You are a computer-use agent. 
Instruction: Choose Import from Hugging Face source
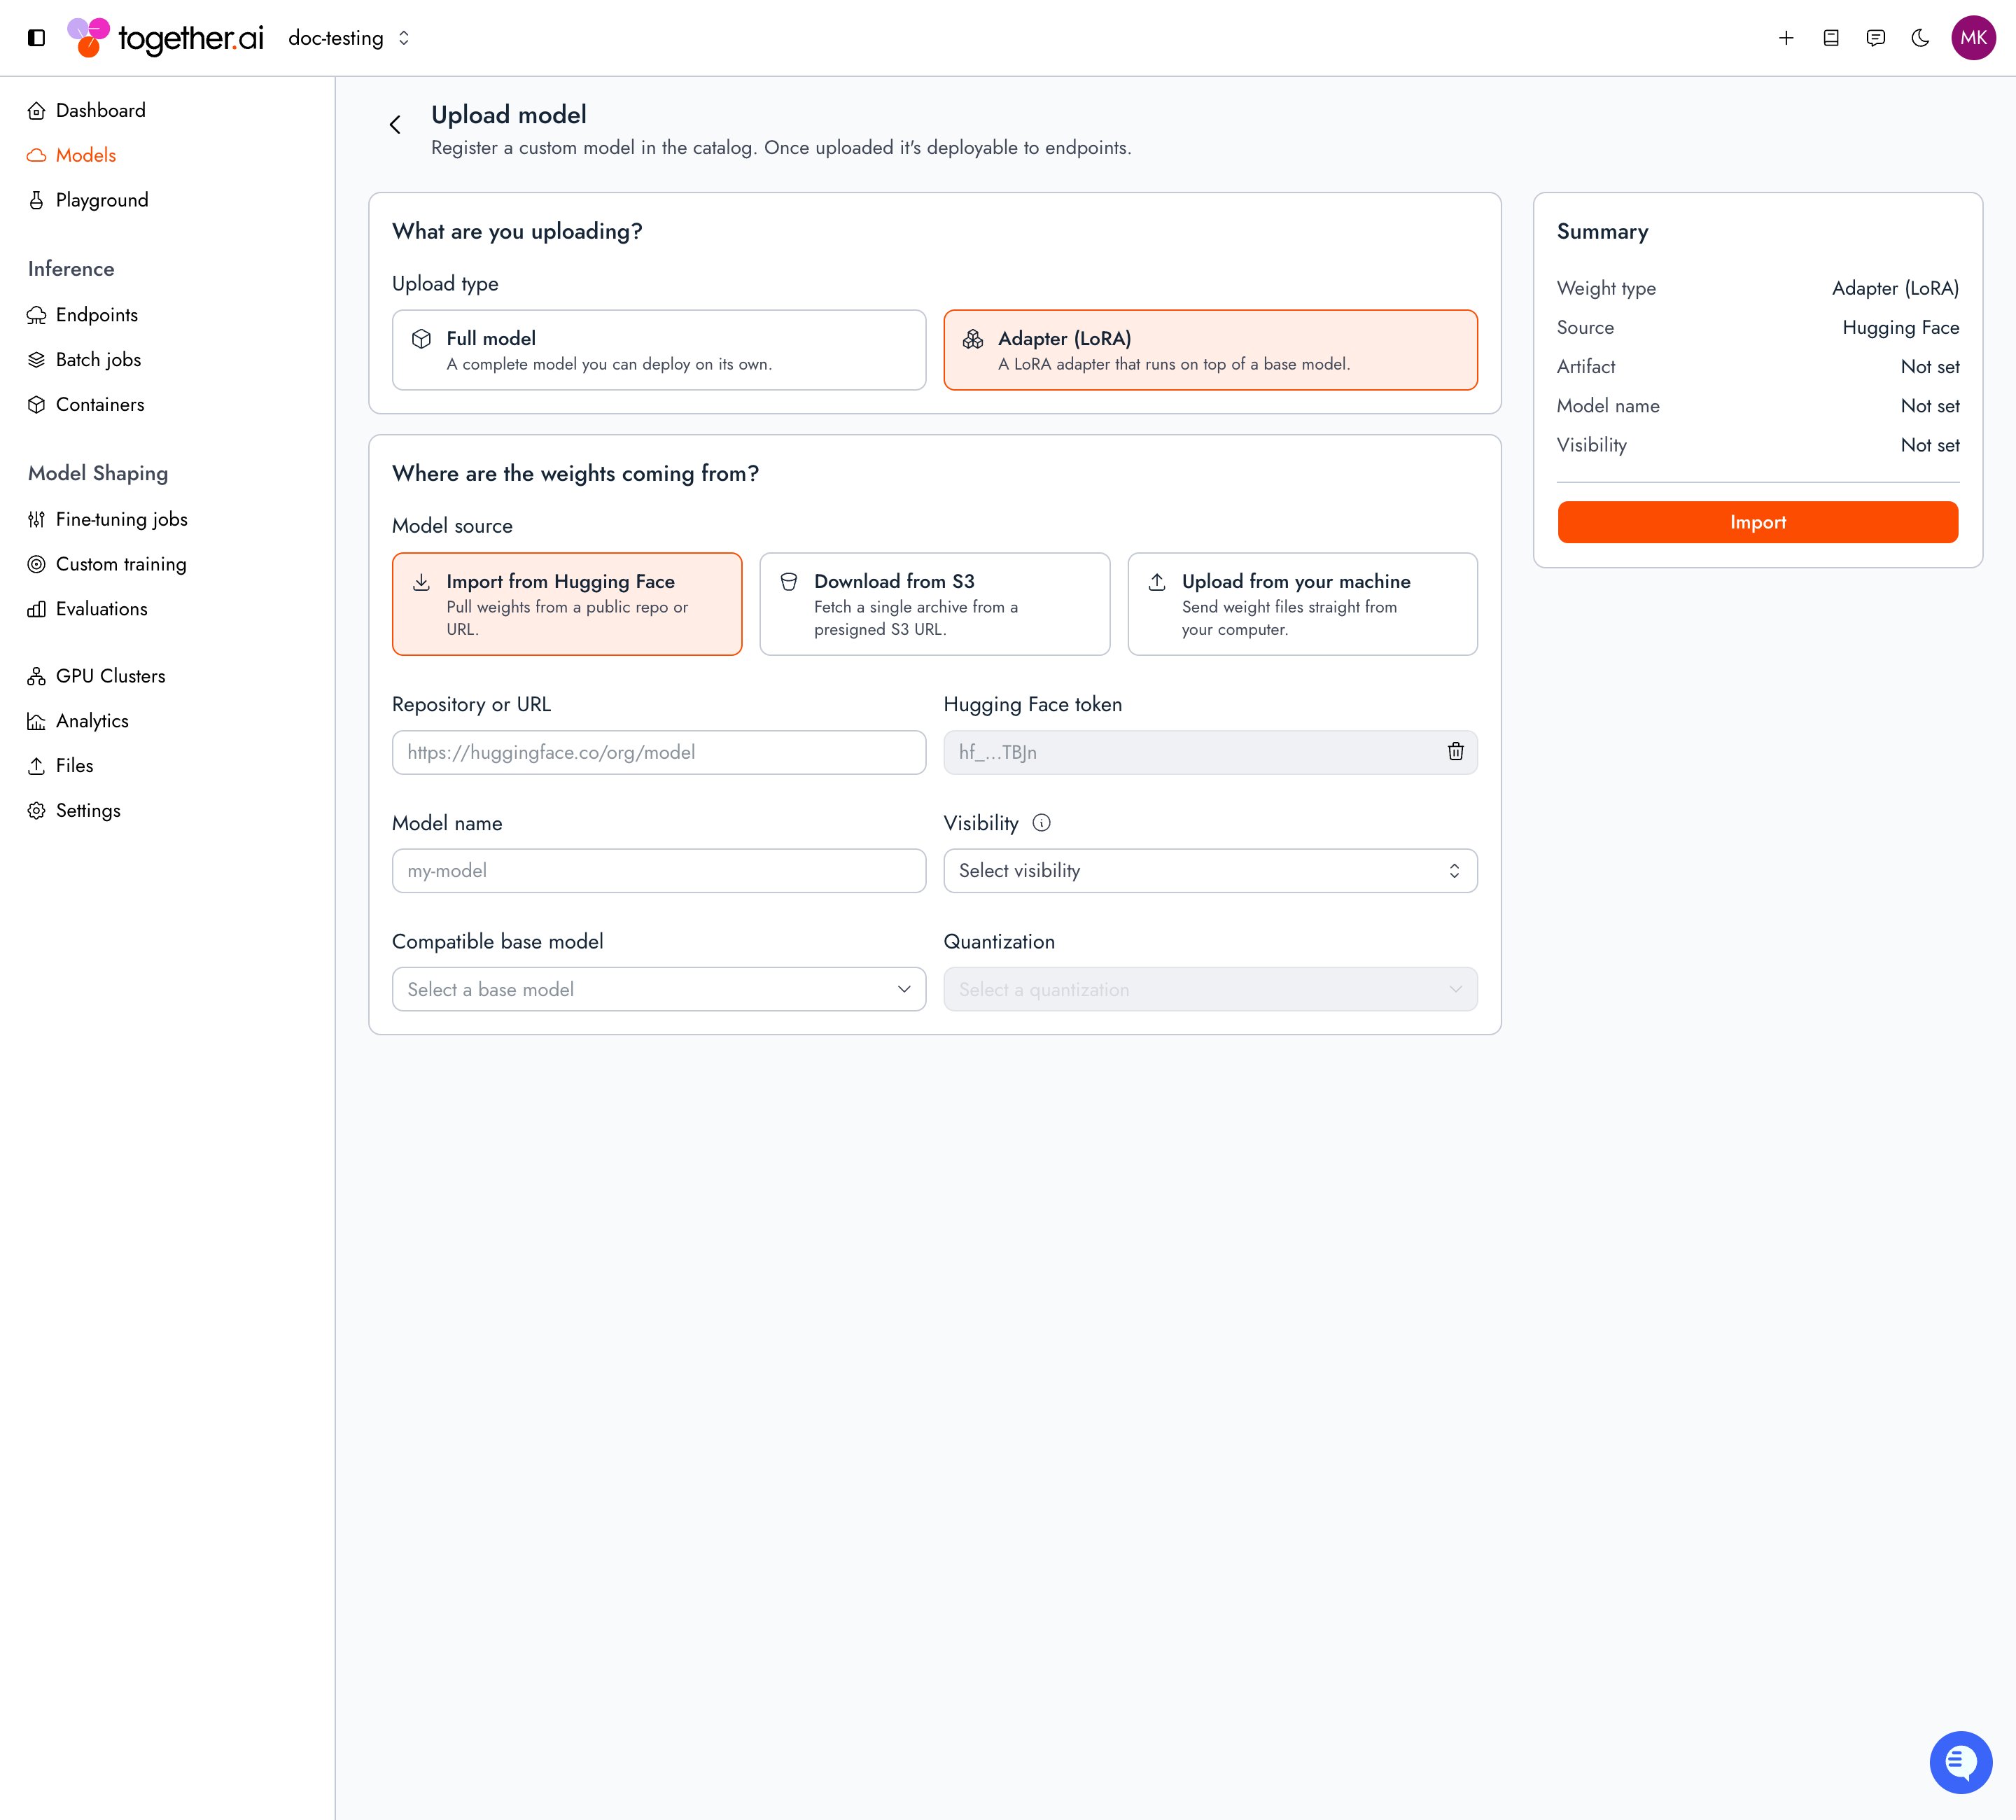coord(567,604)
